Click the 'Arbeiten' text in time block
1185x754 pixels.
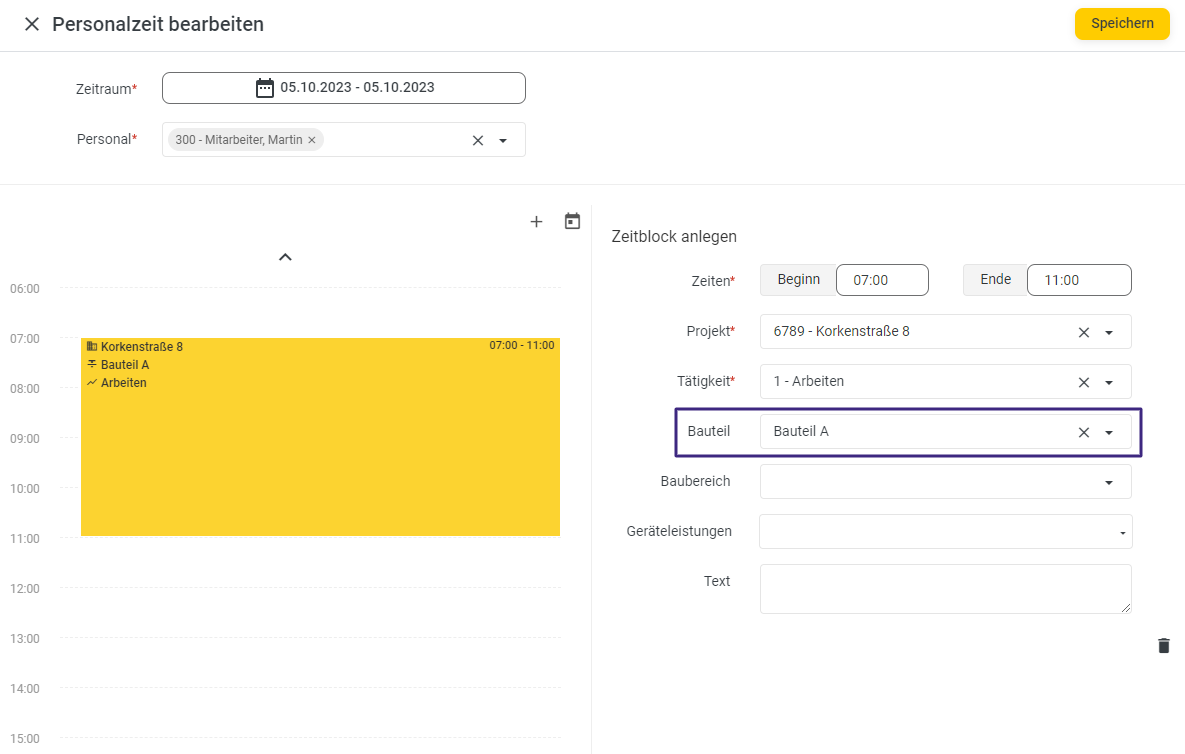click(124, 383)
